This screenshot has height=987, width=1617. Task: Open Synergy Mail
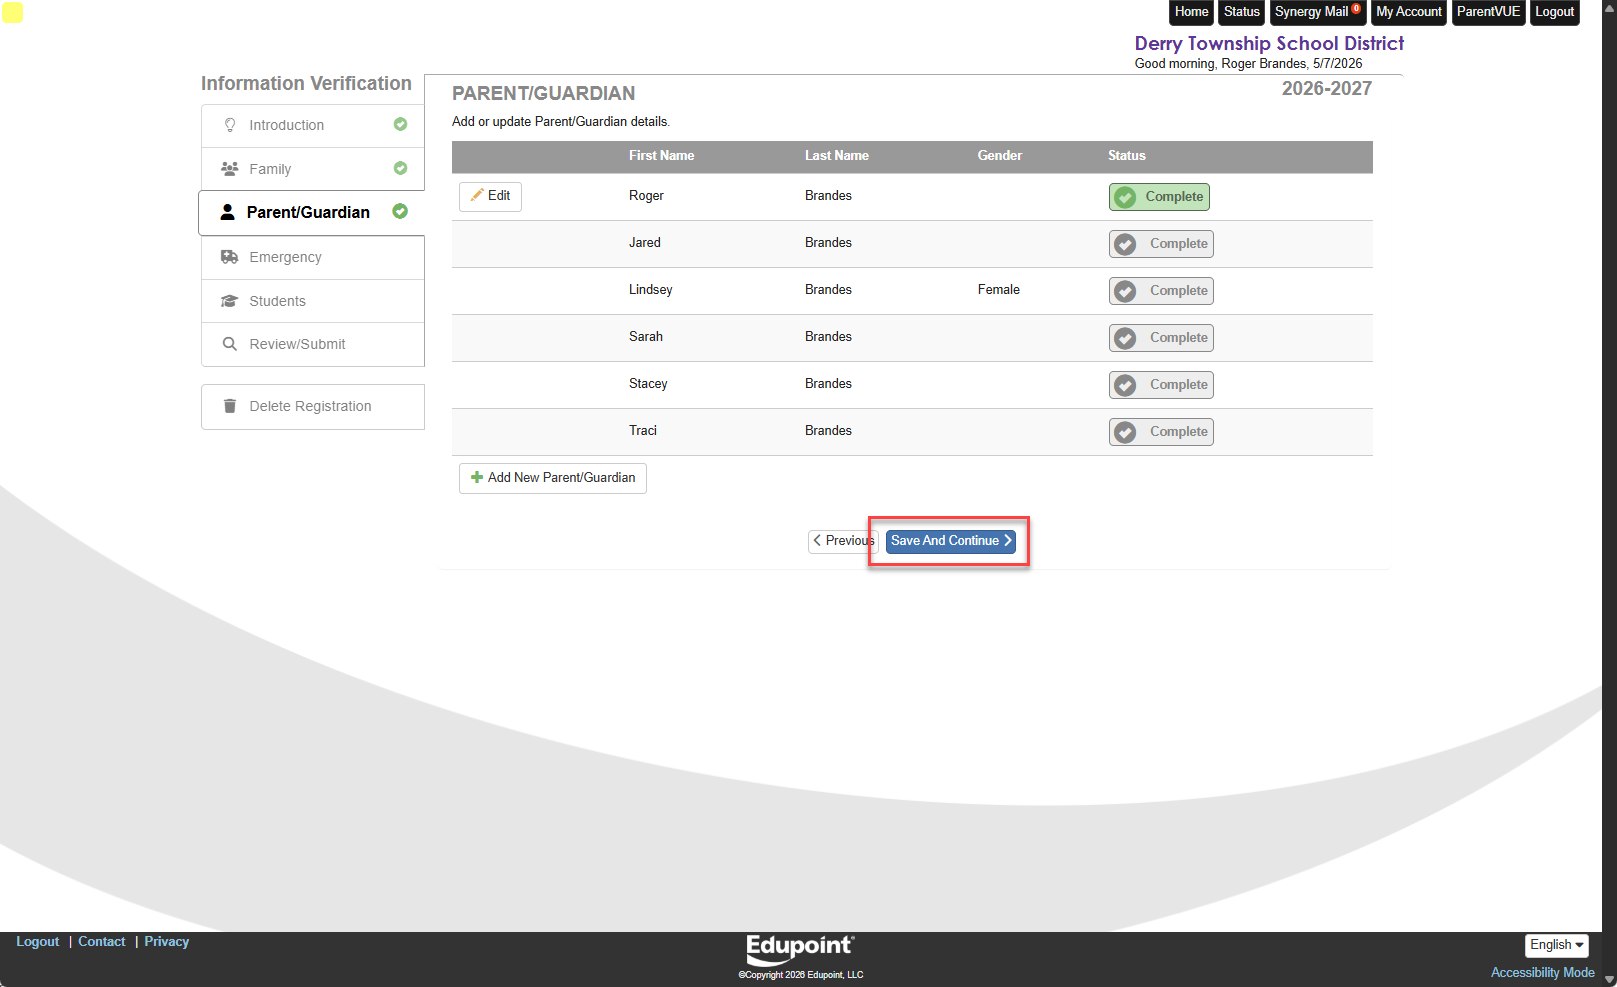point(1318,12)
